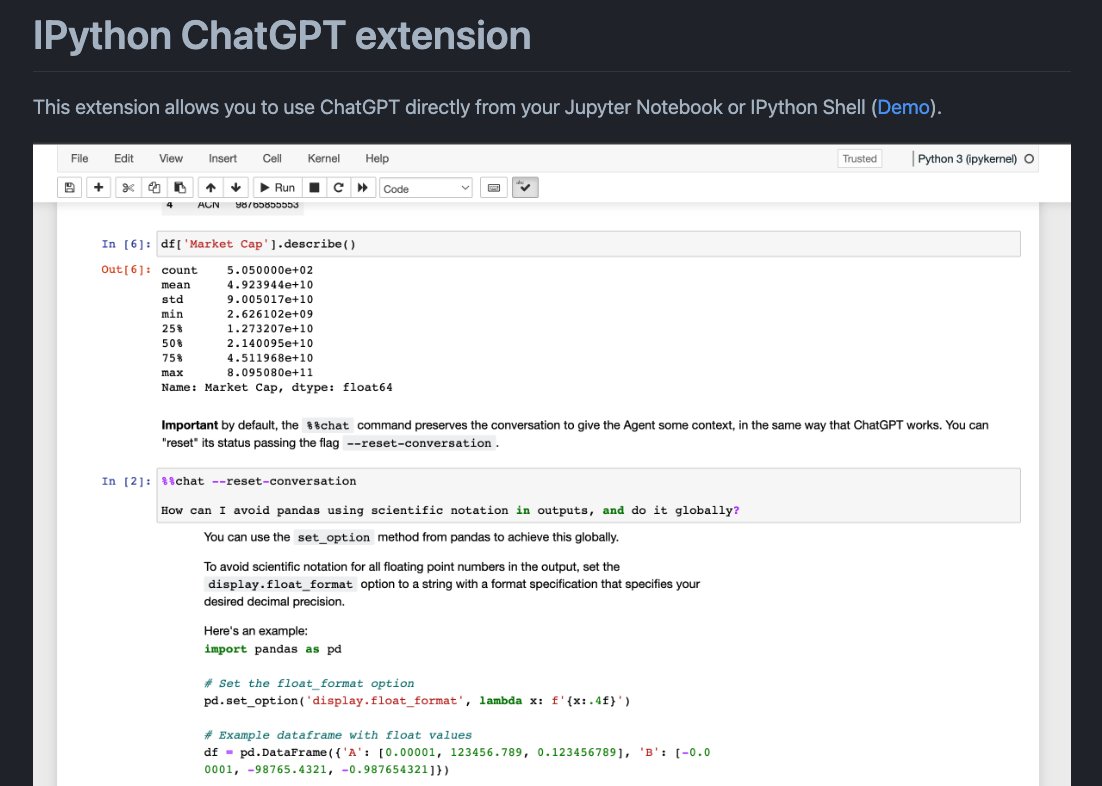The width and height of the screenshot is (1102, 786).
Task: Click the display.float_format inline code
Action: 280,584
